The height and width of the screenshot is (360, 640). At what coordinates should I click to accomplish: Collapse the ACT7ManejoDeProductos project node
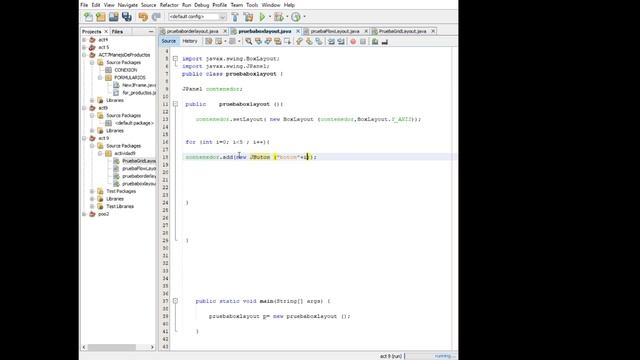(x=84, y=55)
